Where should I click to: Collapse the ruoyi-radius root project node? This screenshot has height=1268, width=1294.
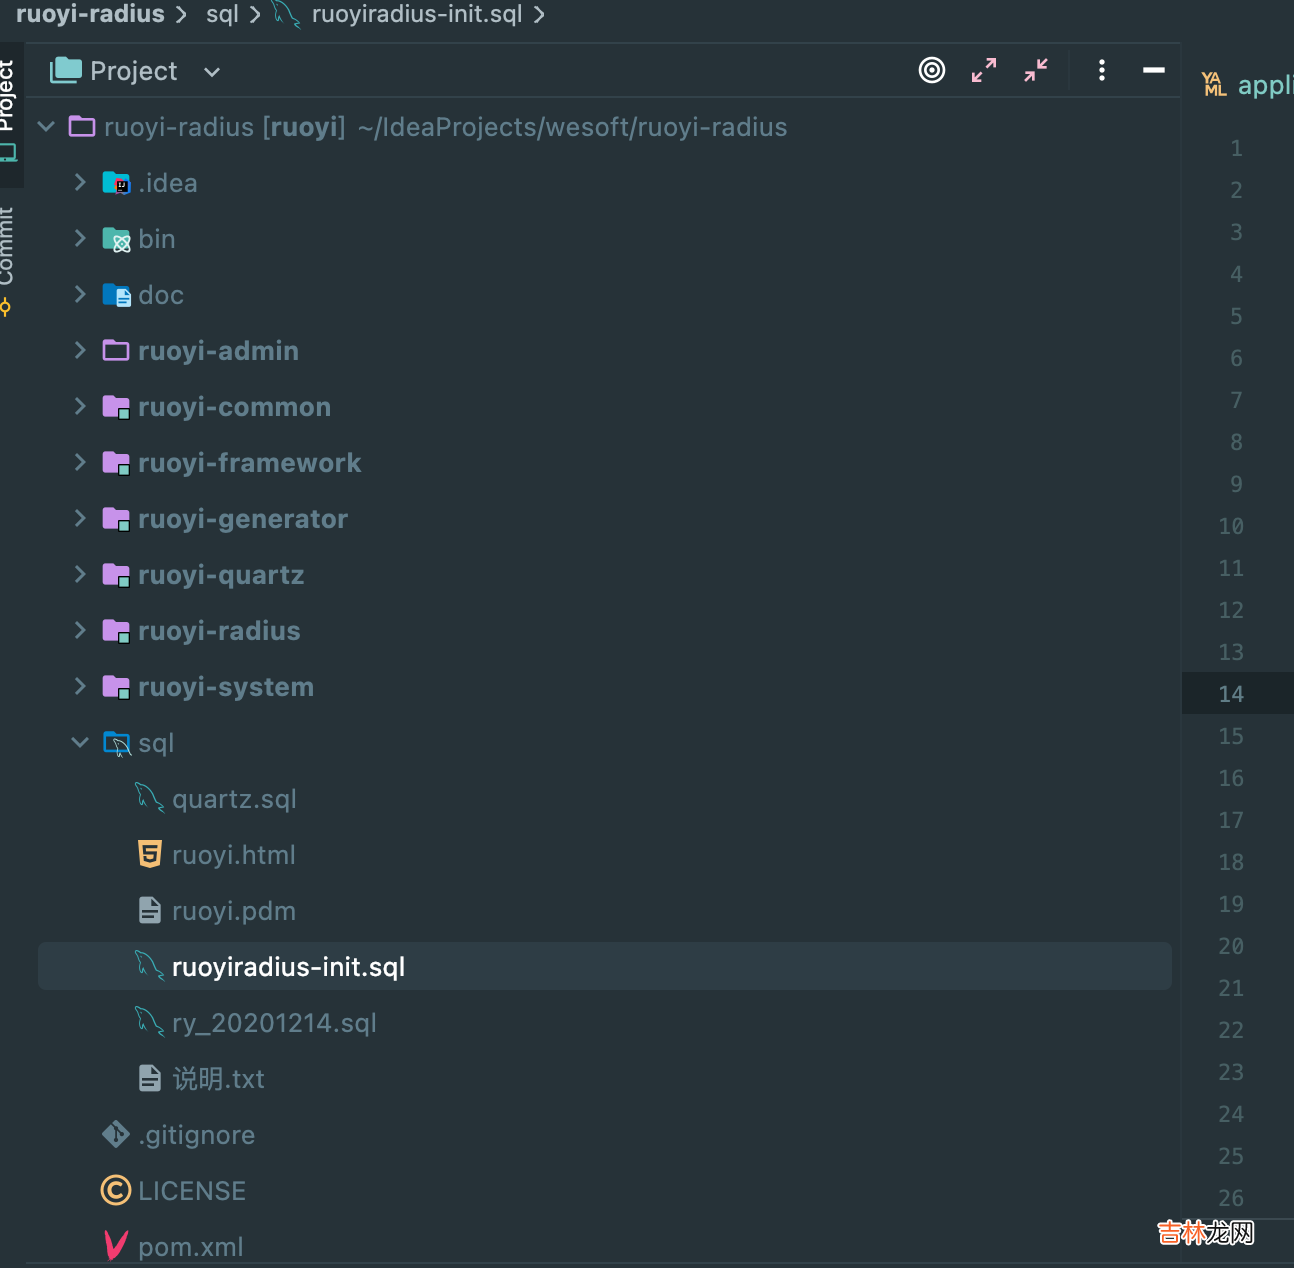(x=46, y=126)
